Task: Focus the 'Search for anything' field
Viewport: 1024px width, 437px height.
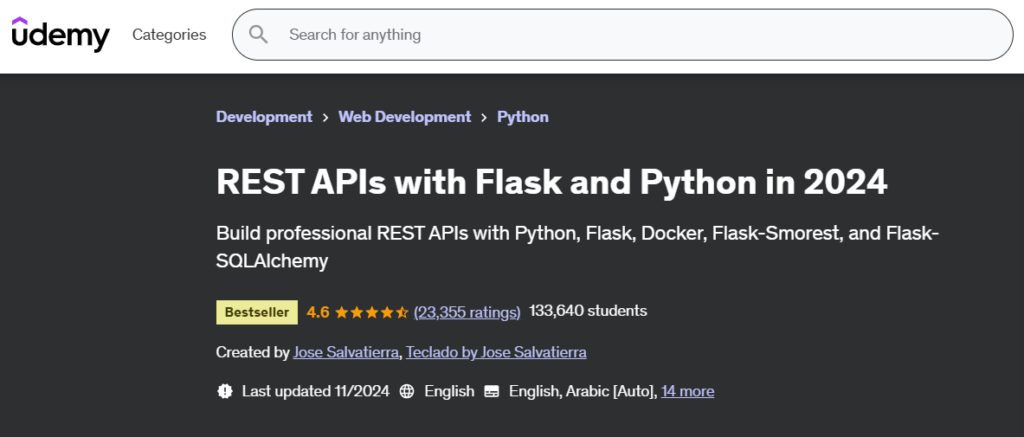Action: click(x=600, y=35)
